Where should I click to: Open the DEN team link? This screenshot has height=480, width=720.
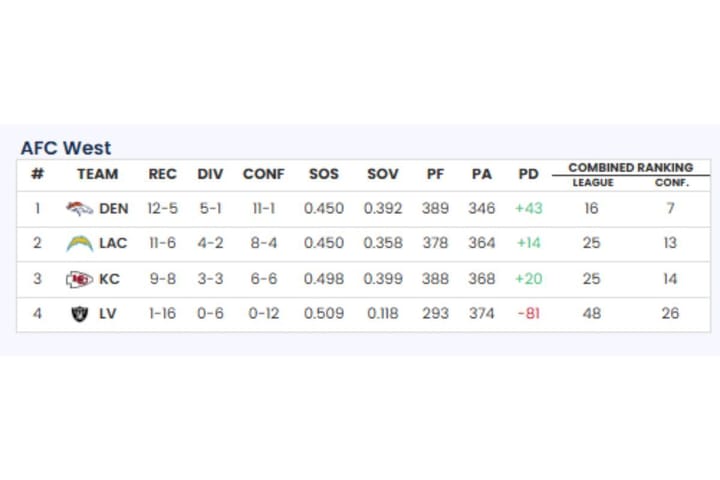114,209
